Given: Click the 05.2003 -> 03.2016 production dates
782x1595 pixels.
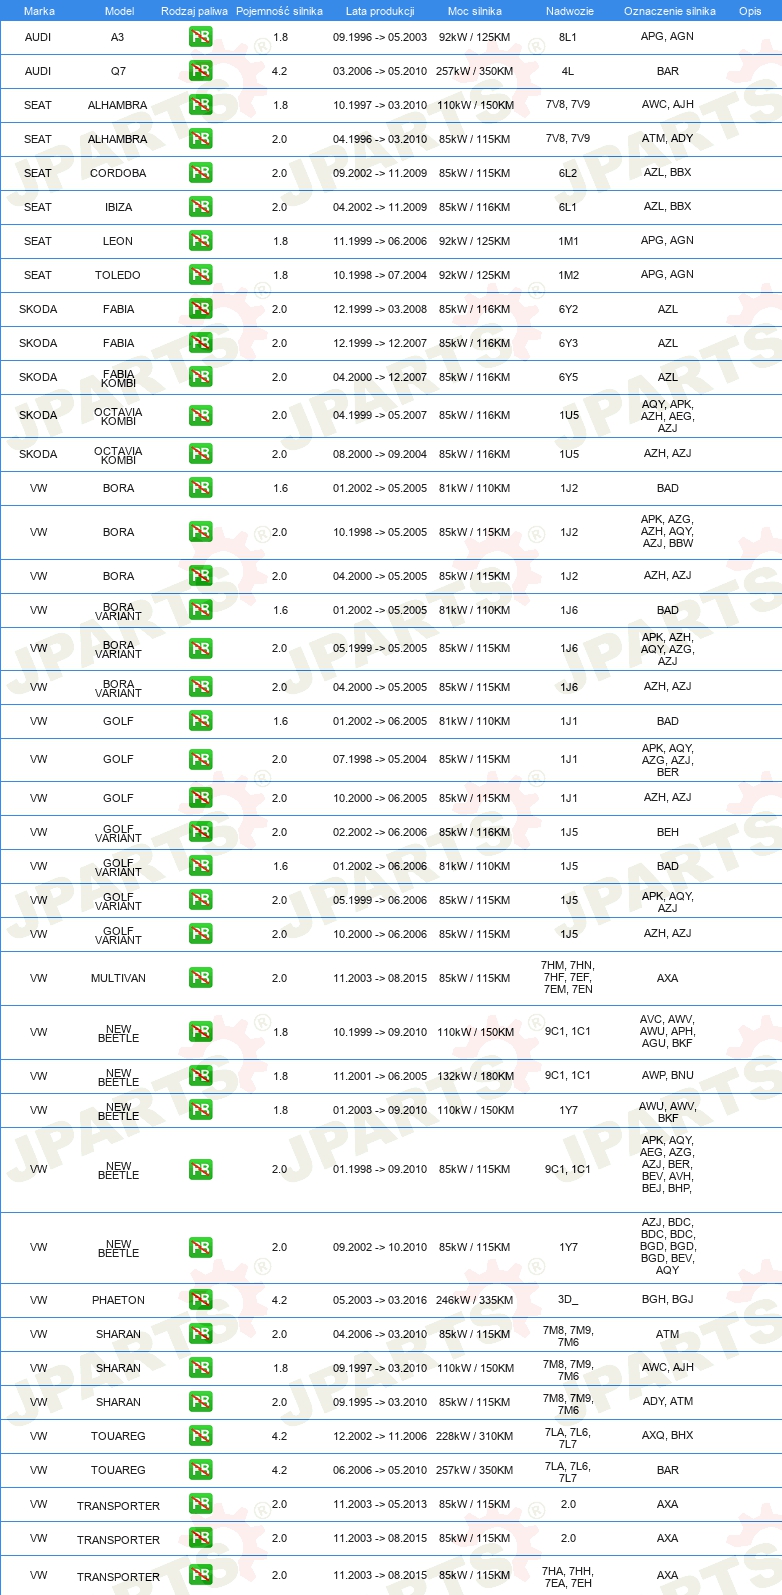Looking at the screenshot, I should (380, 1300).
